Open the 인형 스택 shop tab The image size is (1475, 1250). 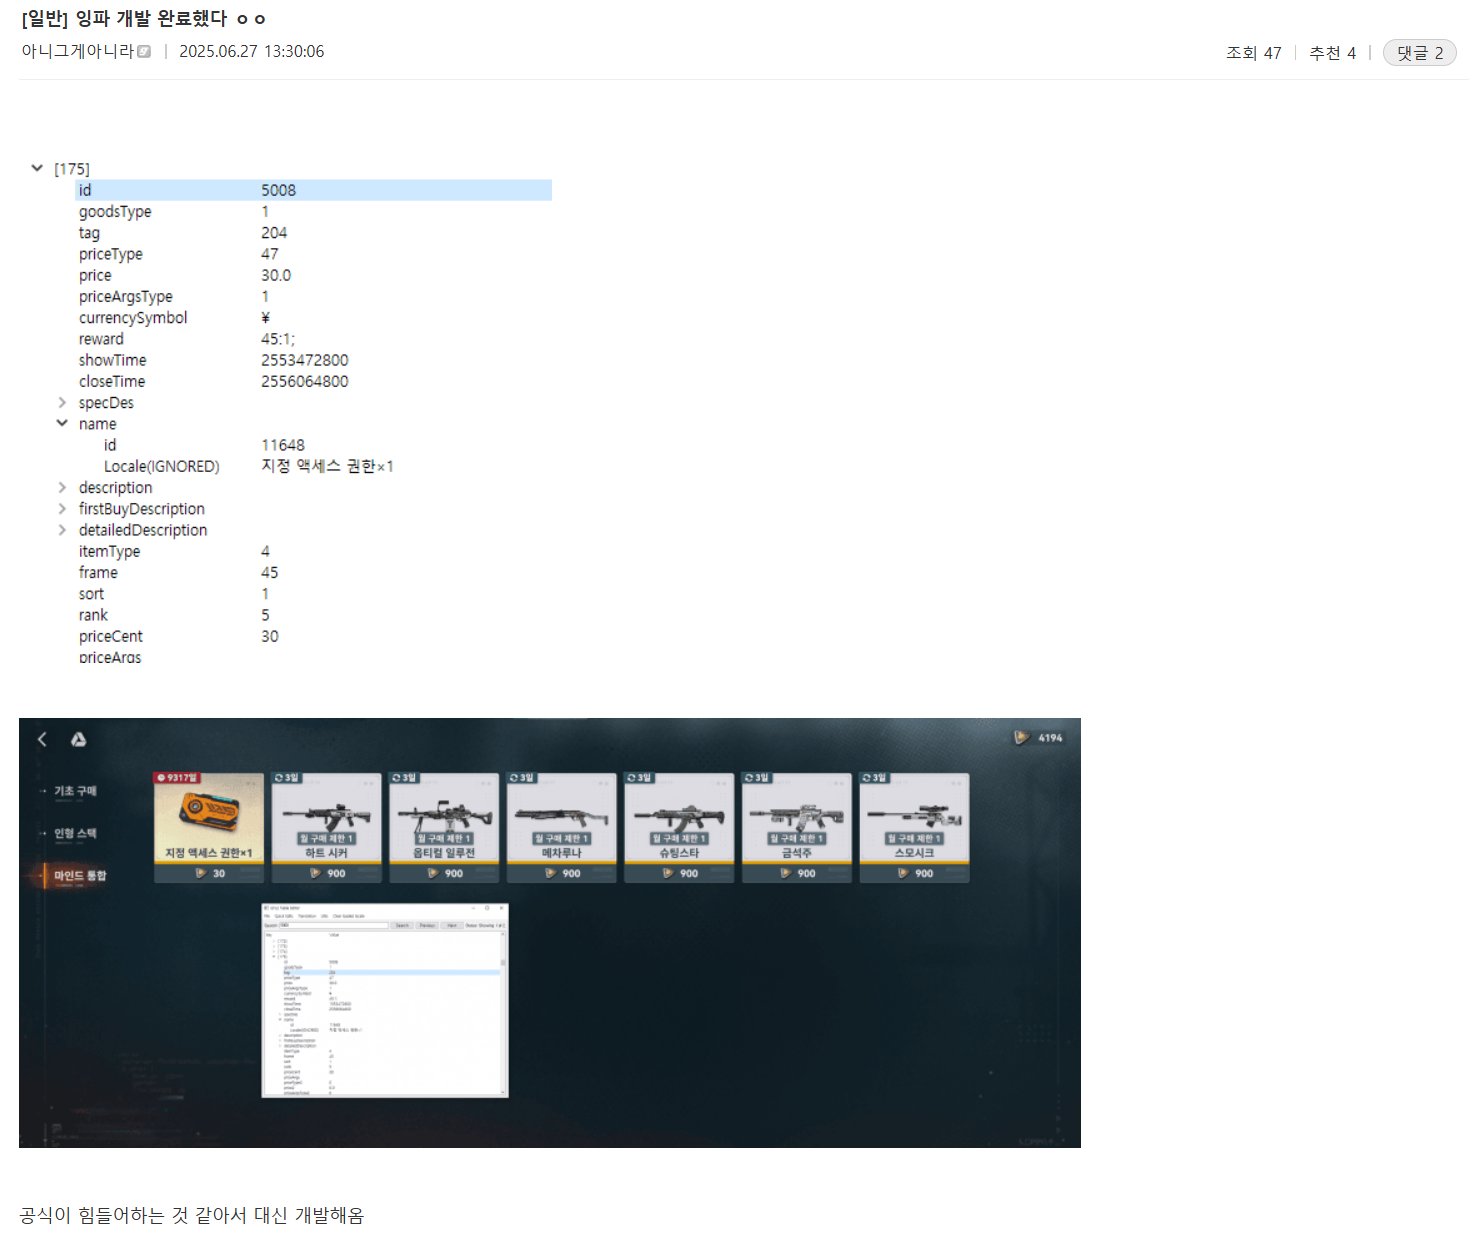[75, 833]
